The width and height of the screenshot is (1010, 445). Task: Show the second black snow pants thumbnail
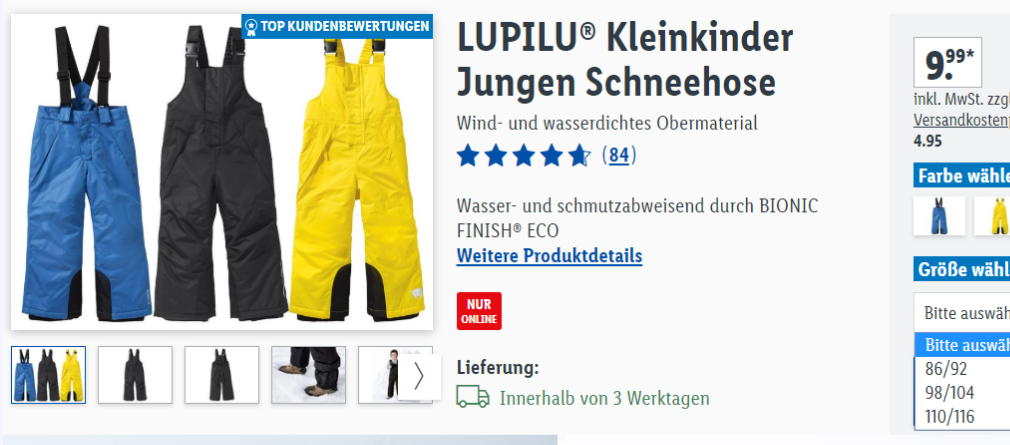(135, 375)
